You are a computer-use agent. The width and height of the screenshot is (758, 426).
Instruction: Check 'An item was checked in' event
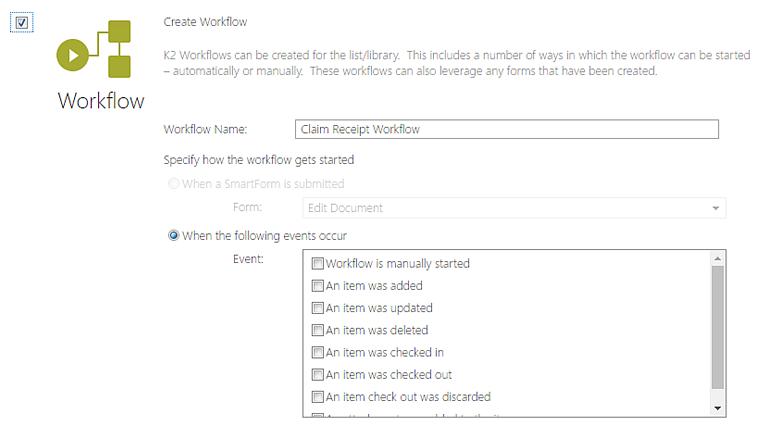coord(318,353)
